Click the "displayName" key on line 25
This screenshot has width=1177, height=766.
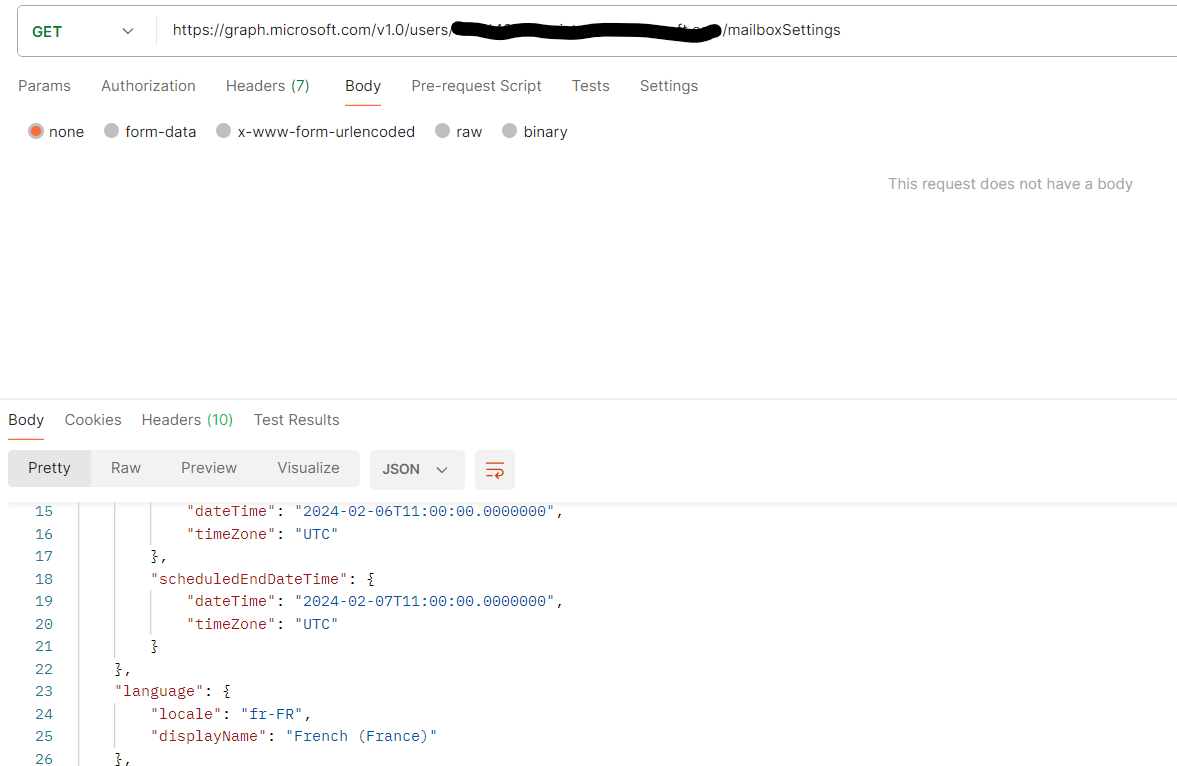208,737
